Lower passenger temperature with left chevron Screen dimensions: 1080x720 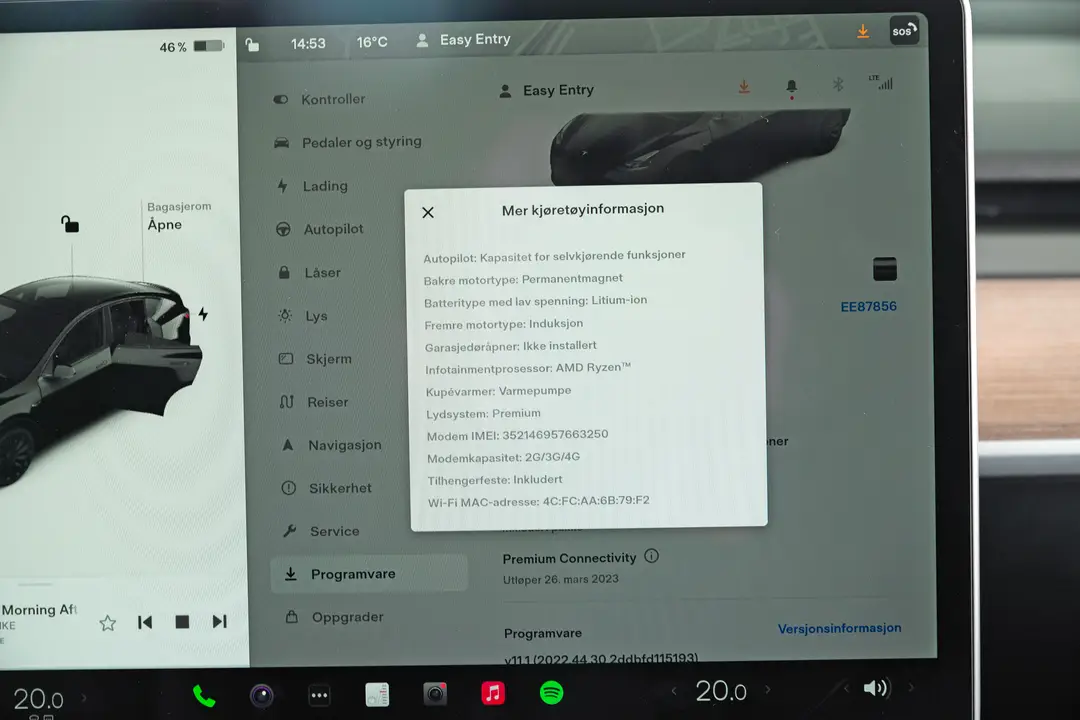(x=674, y=691)
